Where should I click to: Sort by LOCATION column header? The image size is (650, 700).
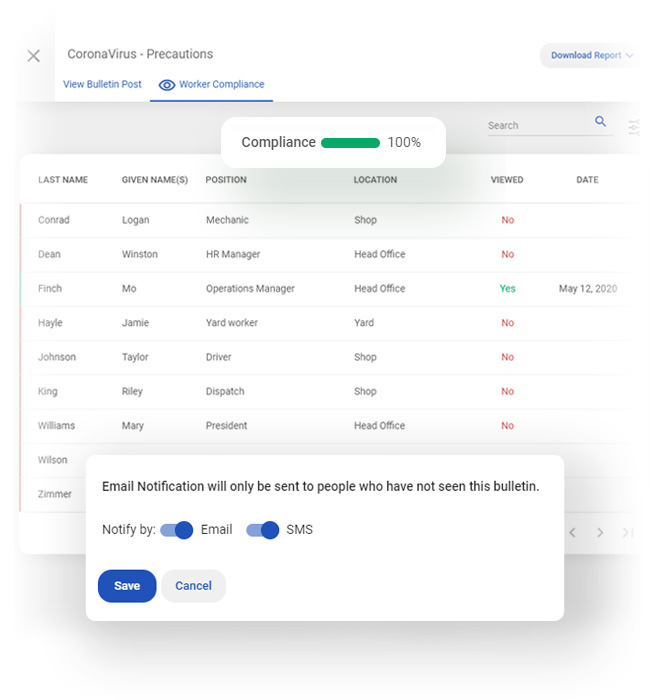(x=375, y=179)
